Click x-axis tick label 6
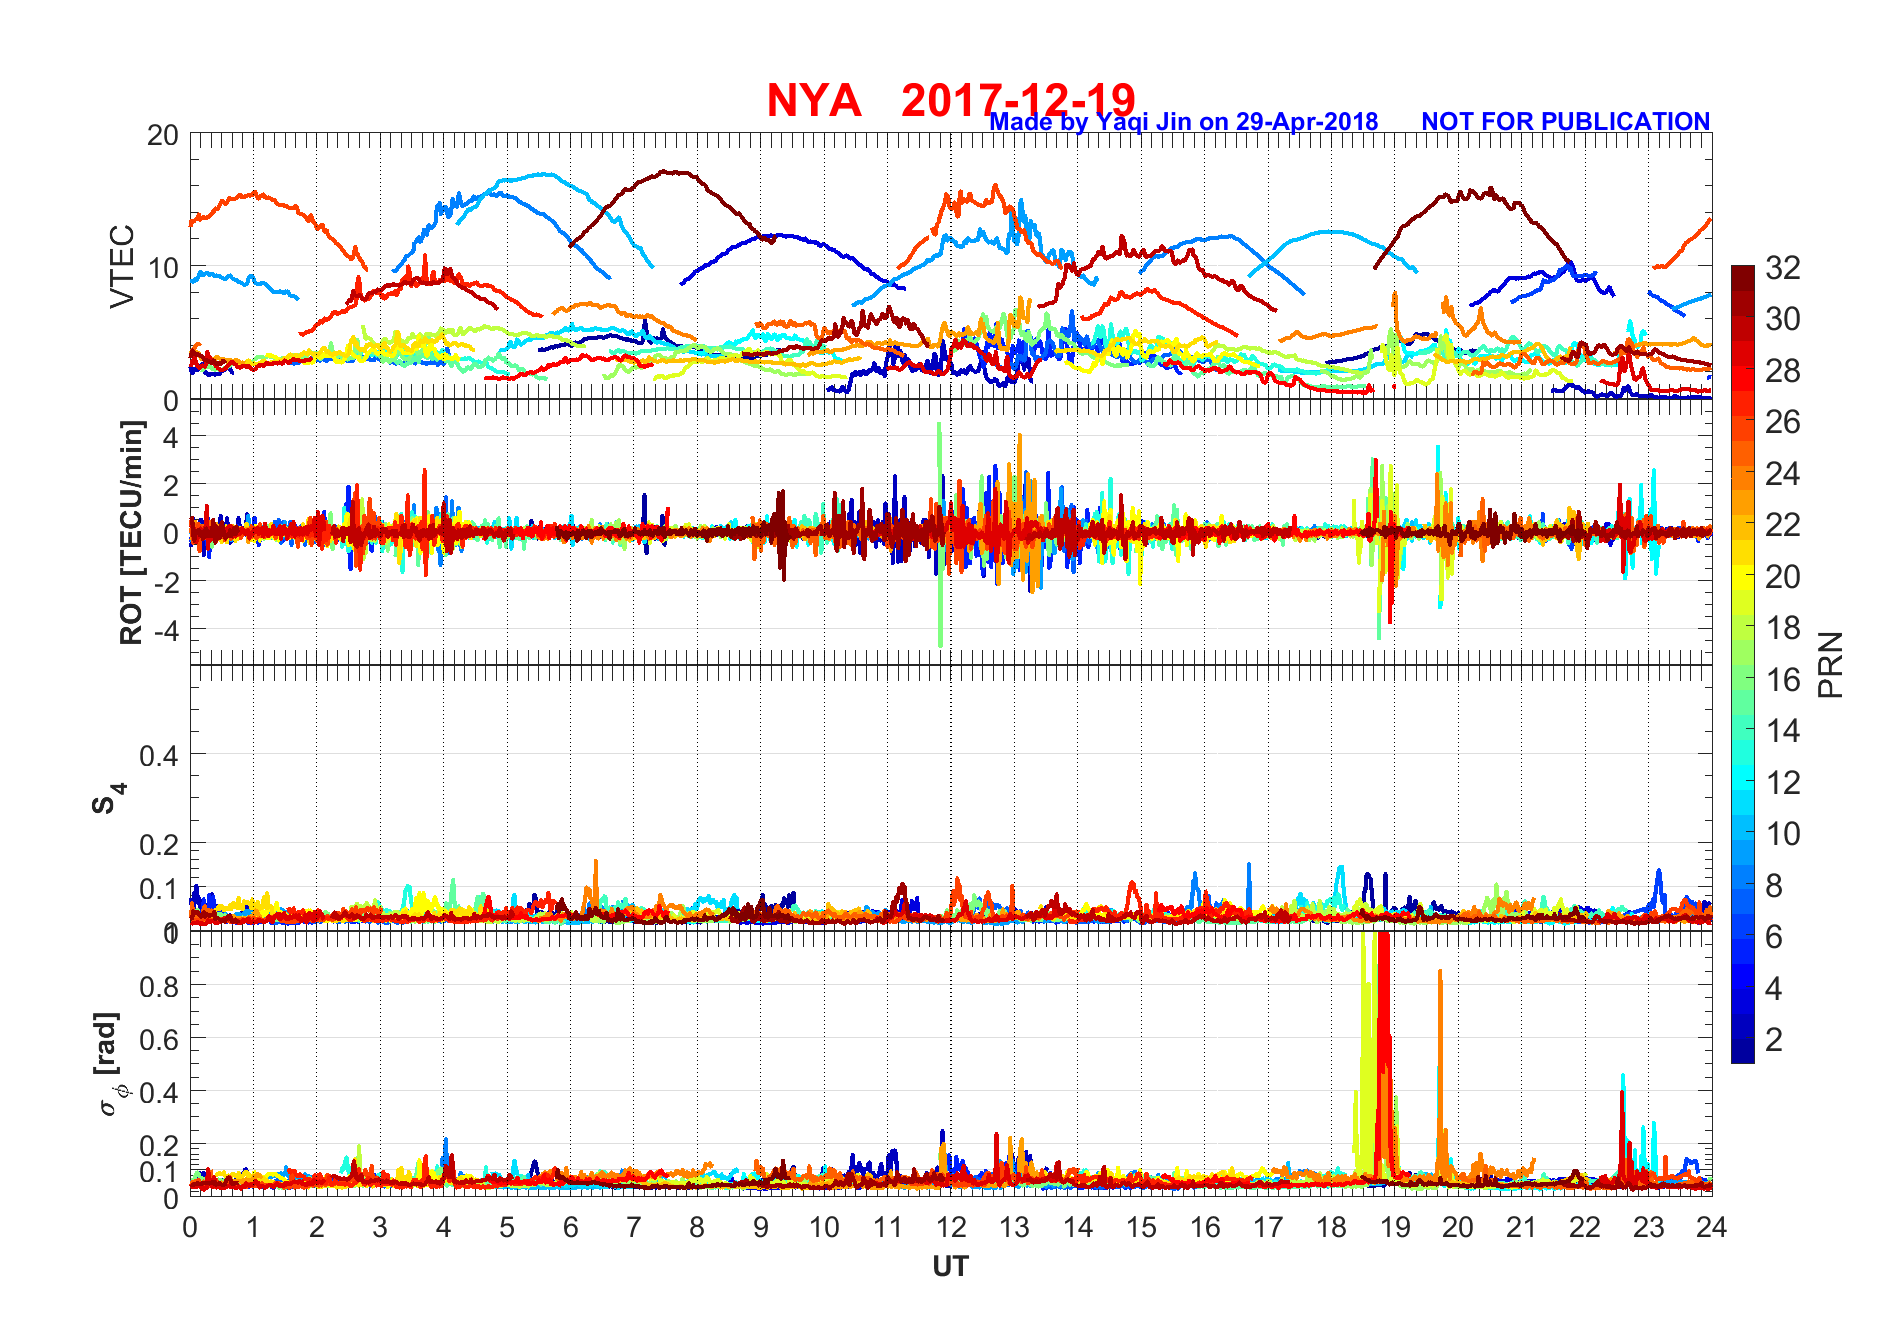 pos(570,1227)
